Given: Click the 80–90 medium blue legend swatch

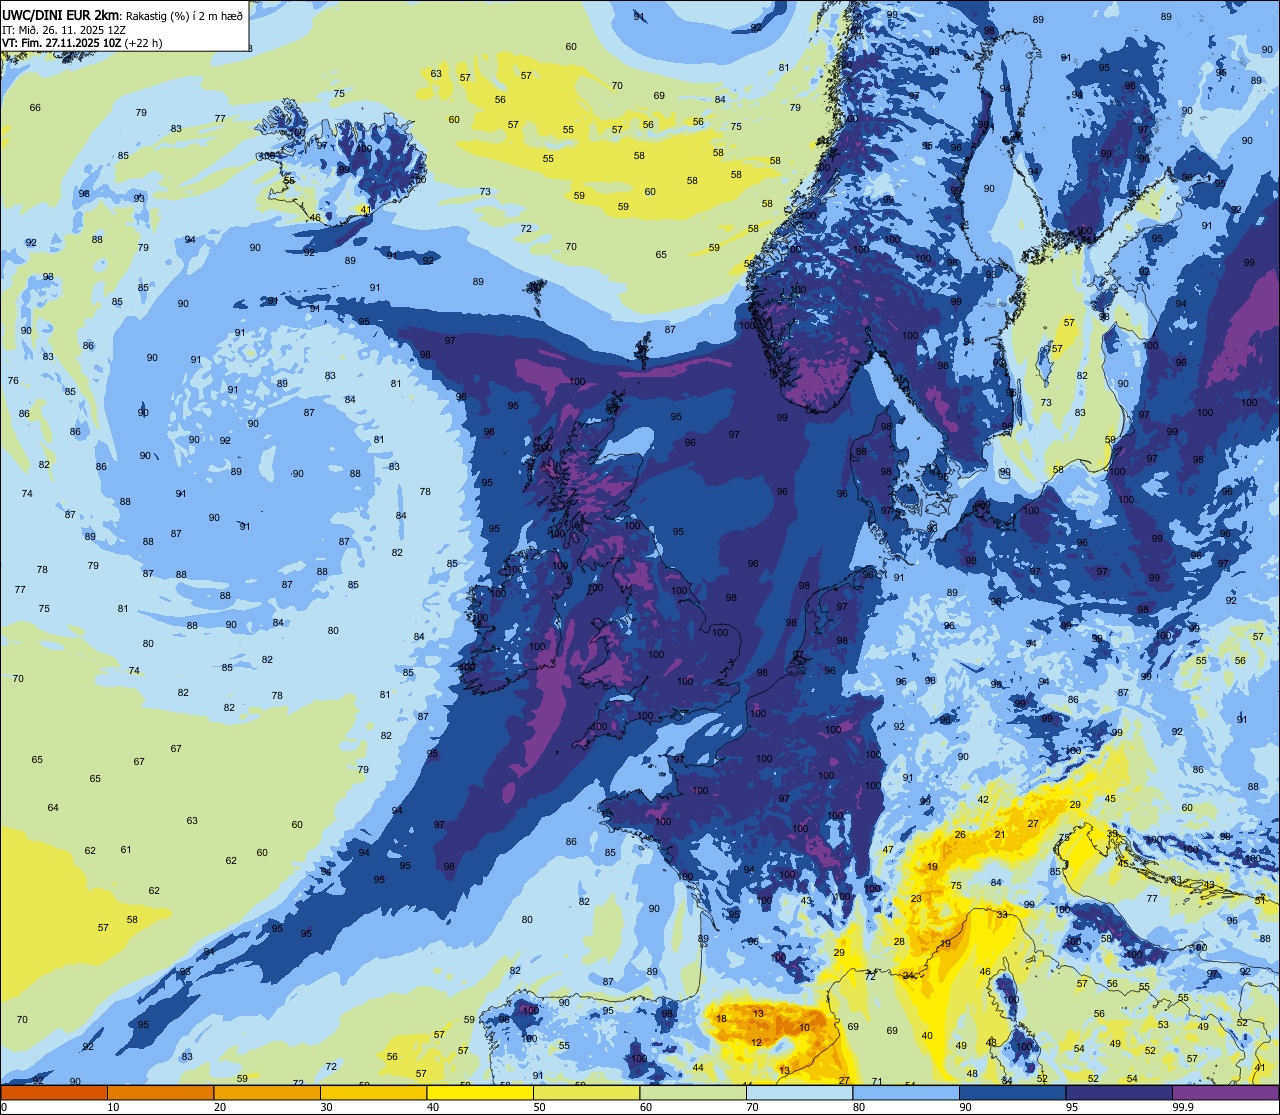Looking at the screenshot, I should [906, 1092].
